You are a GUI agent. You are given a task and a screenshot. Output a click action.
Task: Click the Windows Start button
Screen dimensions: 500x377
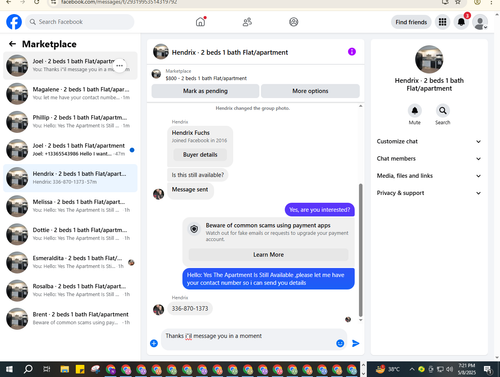click(9, 369)
